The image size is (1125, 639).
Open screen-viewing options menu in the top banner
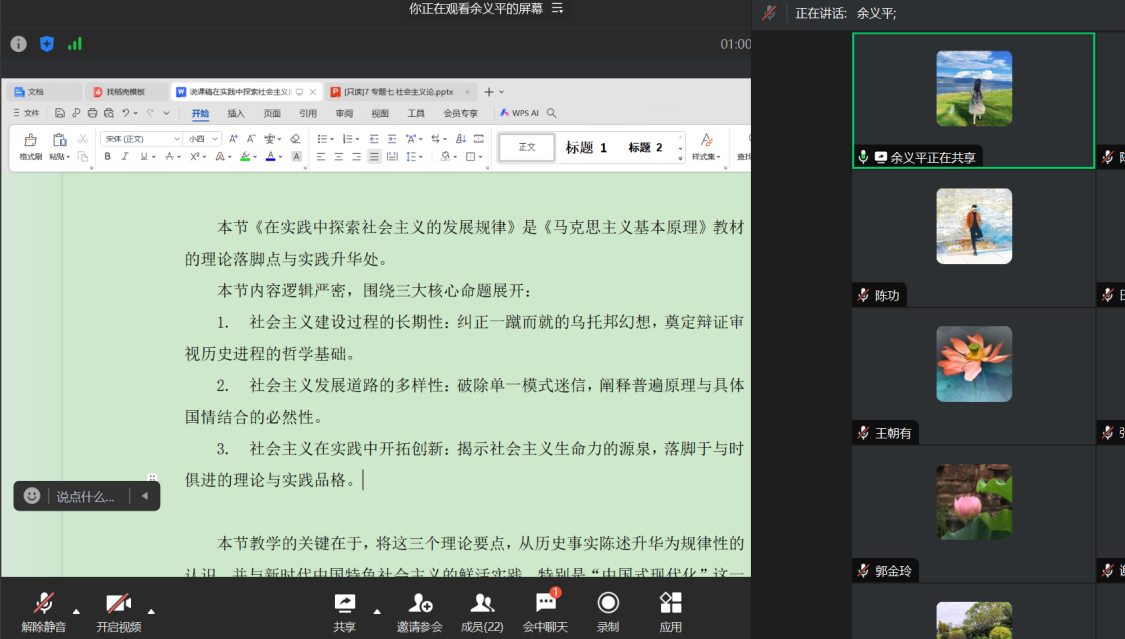(558, 8)
